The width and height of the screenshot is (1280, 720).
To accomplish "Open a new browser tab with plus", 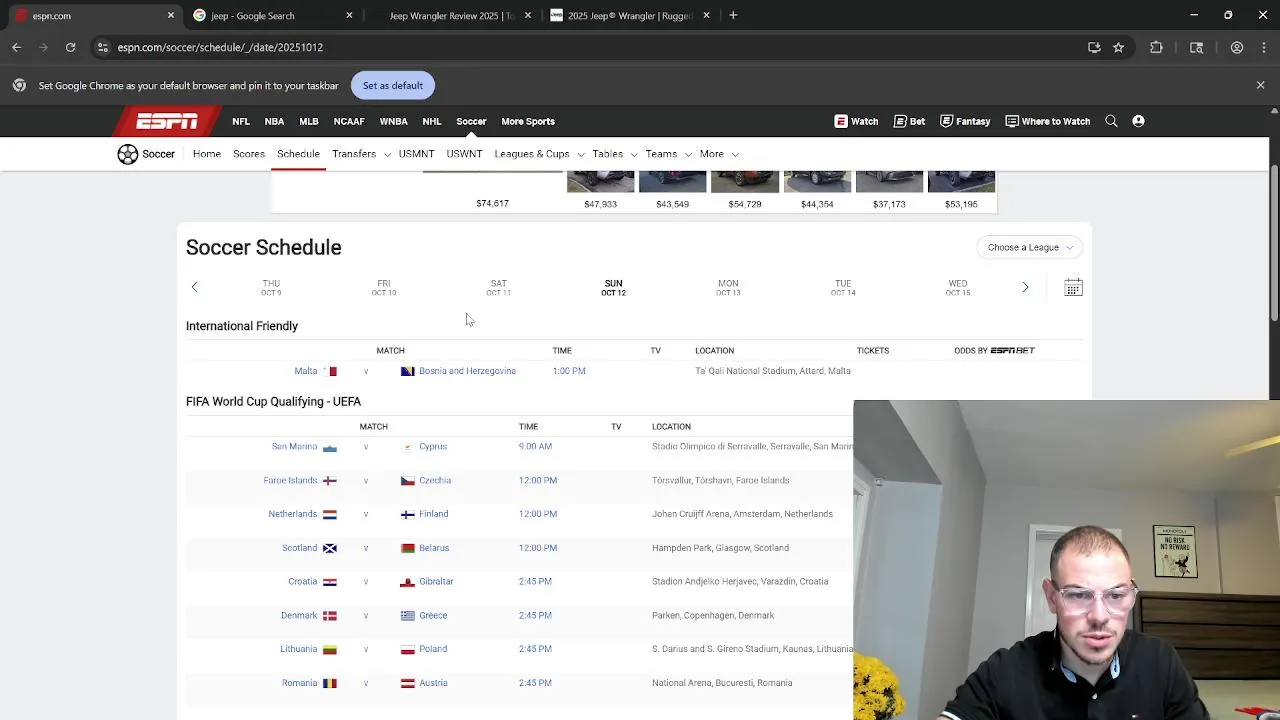I will 733,15.
